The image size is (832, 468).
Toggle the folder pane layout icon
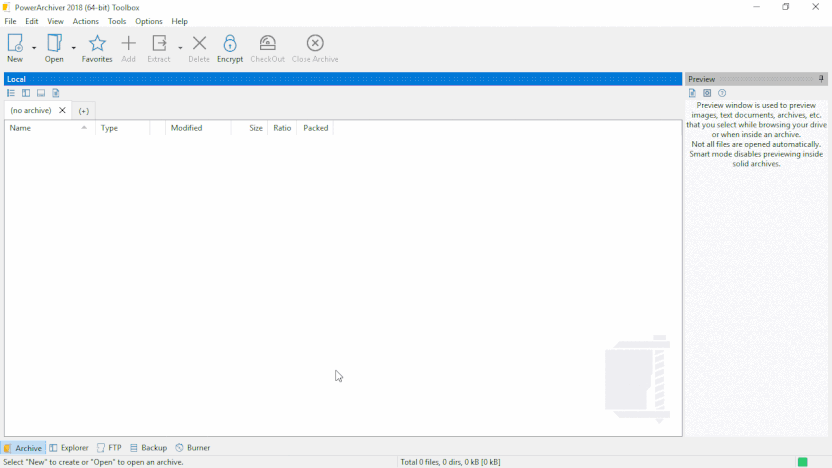click(x=26, y=93)
